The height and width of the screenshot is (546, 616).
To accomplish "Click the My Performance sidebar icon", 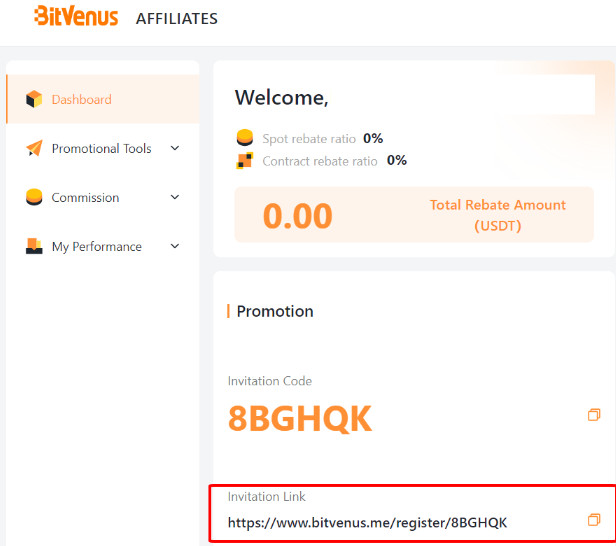I will [34, 246].
